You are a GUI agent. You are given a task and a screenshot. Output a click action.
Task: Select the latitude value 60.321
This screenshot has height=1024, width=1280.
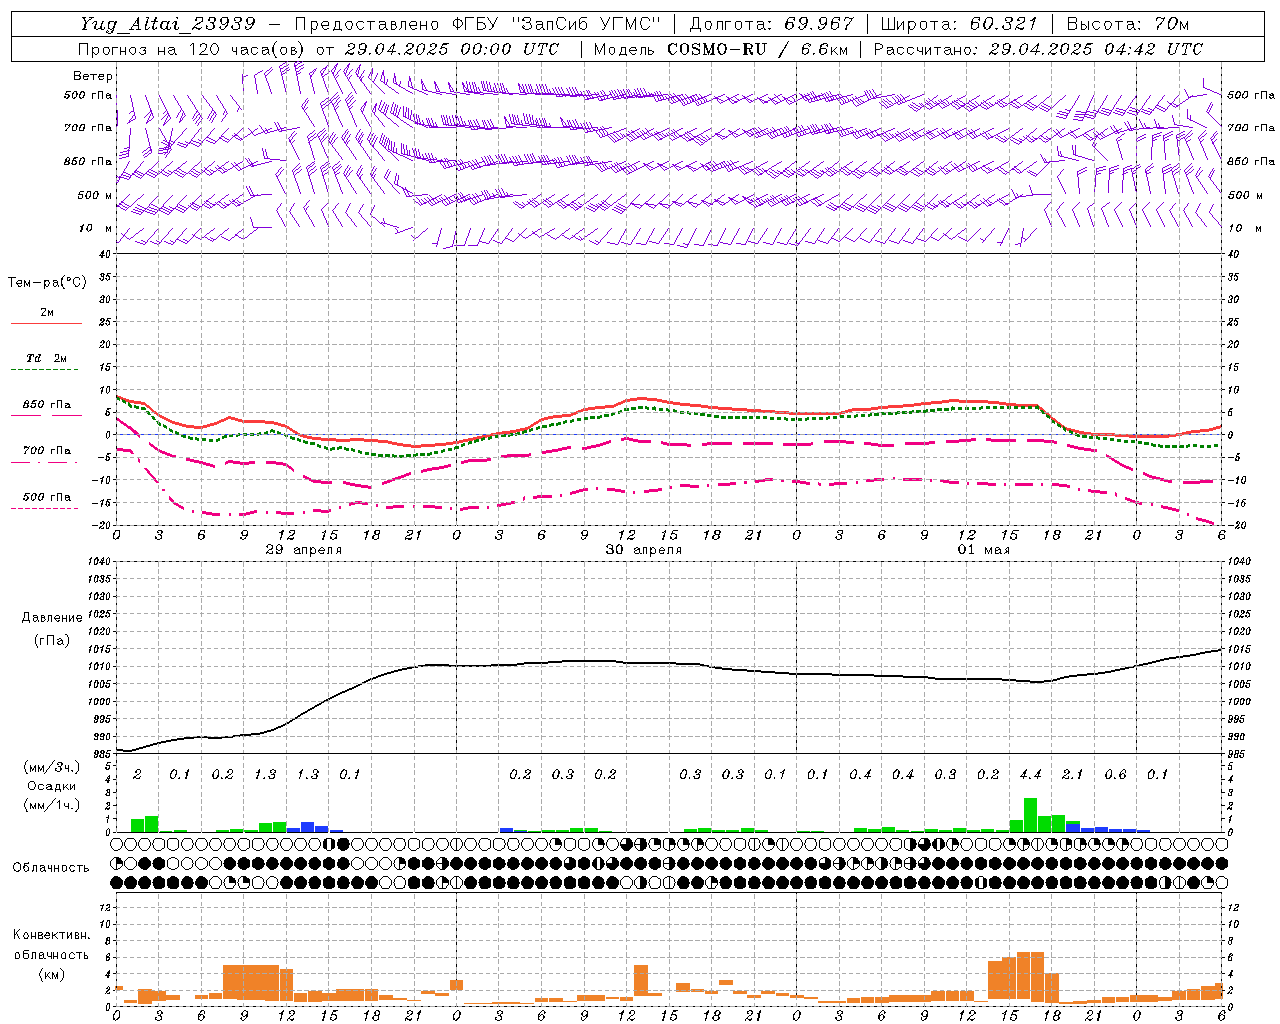click(1003, 23)
